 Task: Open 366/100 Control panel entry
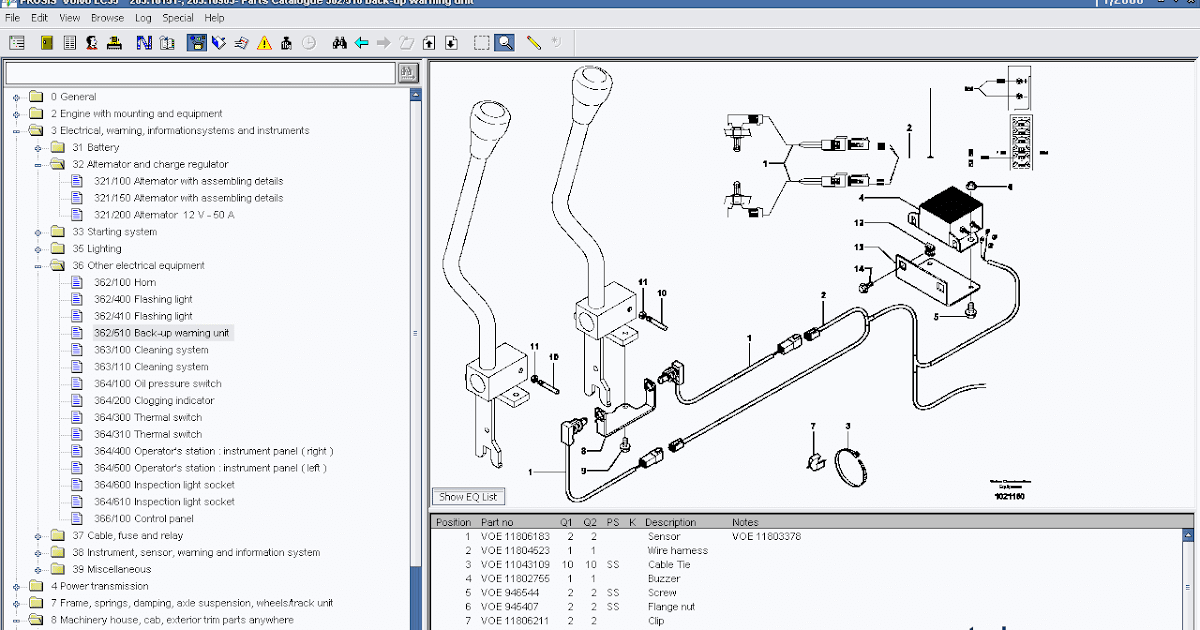click(x=144, y=519)
